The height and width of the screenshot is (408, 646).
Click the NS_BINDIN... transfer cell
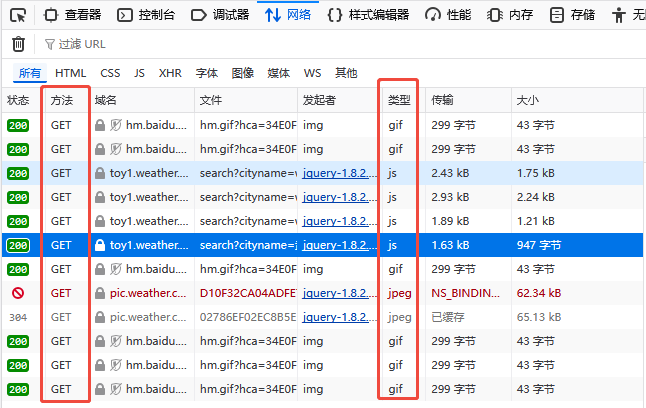(x=466, y=293)
